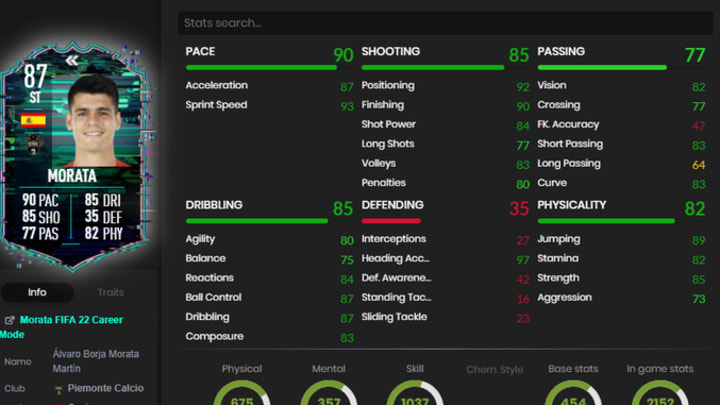Switch to the Info tab
The image size is (720, 405).
(x=37, y=292)
